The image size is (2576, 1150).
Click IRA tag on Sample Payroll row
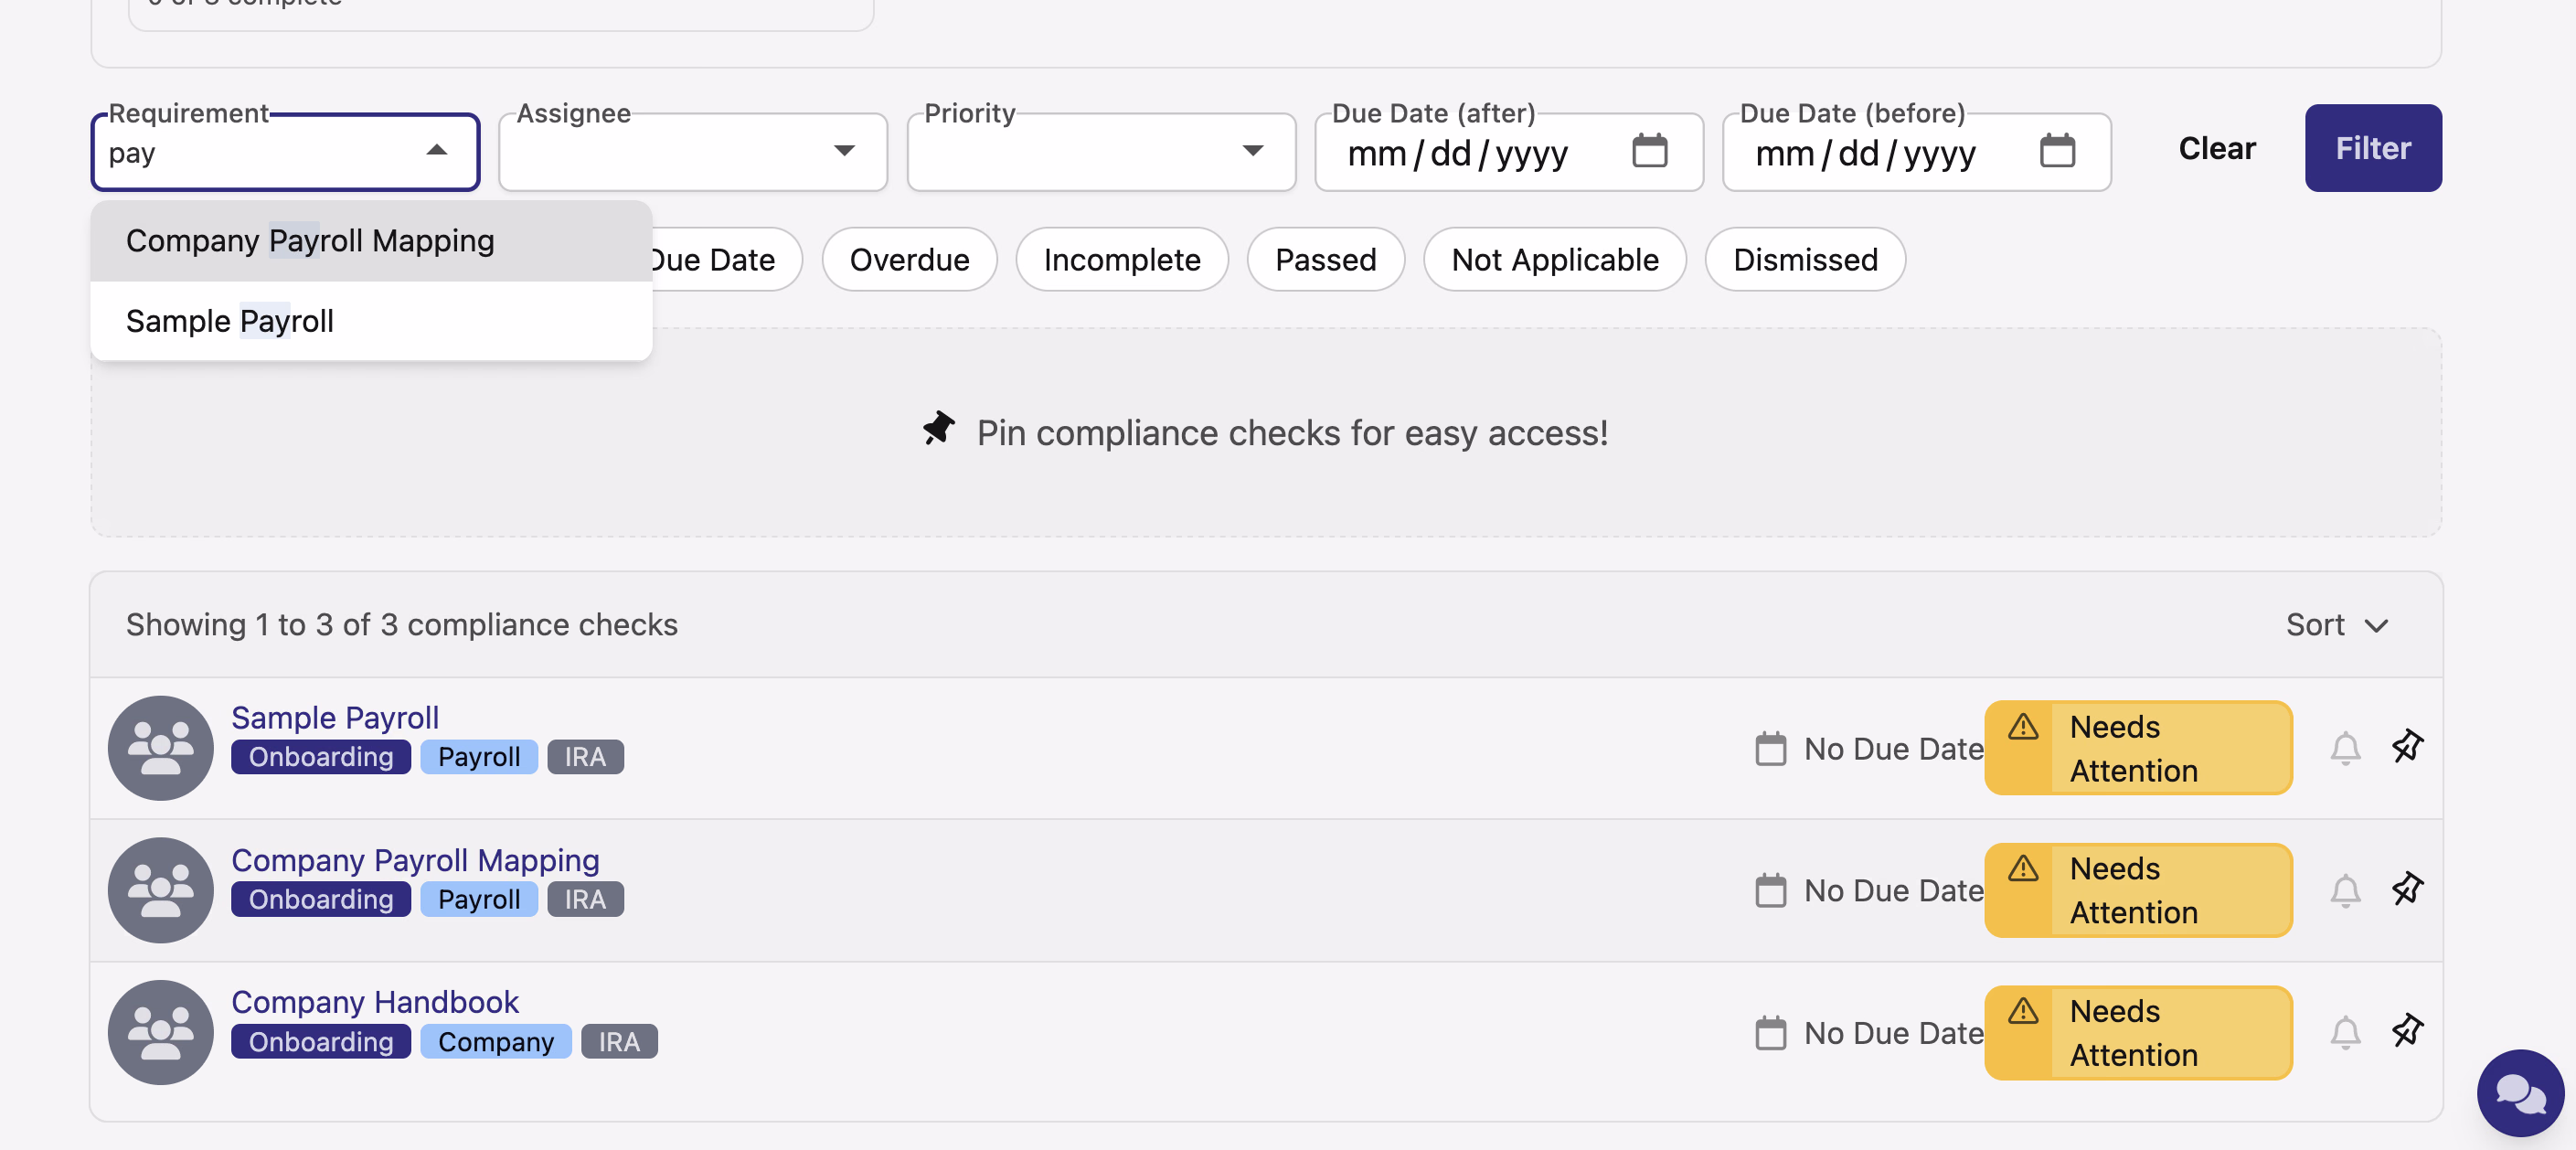pos(585,757)
